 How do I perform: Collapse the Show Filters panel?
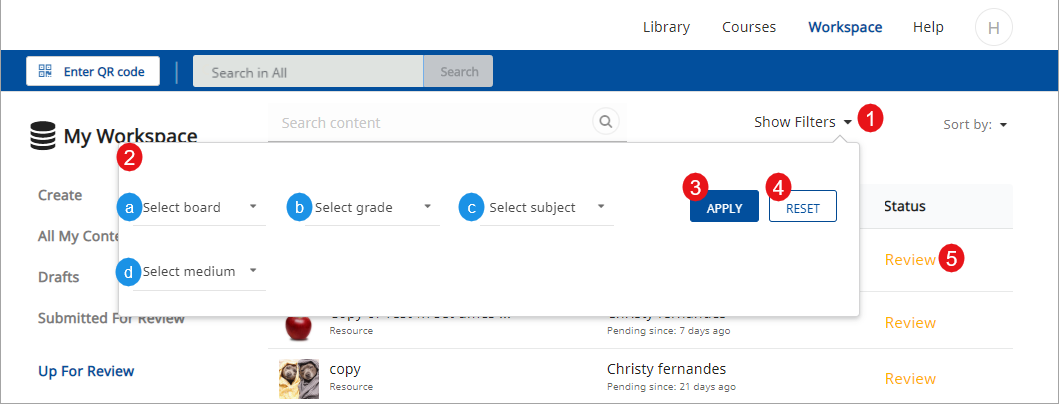803,122
